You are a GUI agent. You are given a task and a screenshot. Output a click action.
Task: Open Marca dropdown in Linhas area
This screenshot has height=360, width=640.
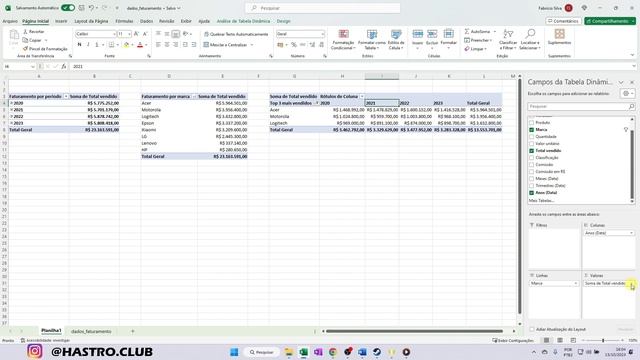pos(576,283)
